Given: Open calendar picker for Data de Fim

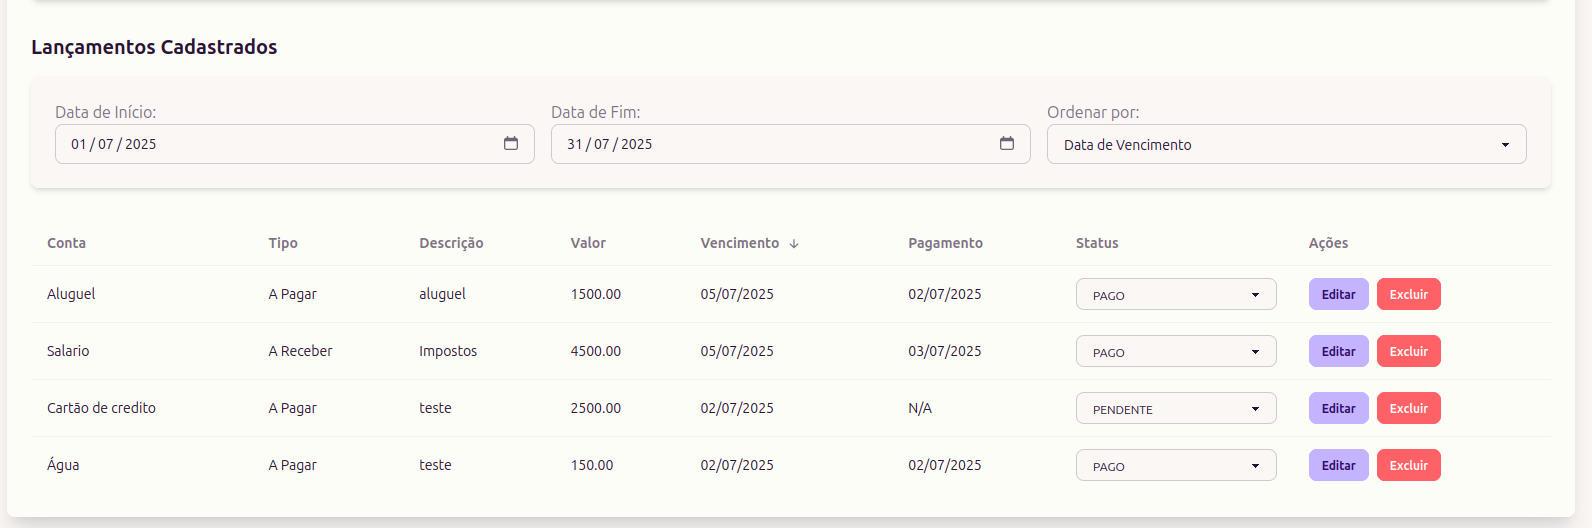Looking at the screenshot, I should 1007,144.
